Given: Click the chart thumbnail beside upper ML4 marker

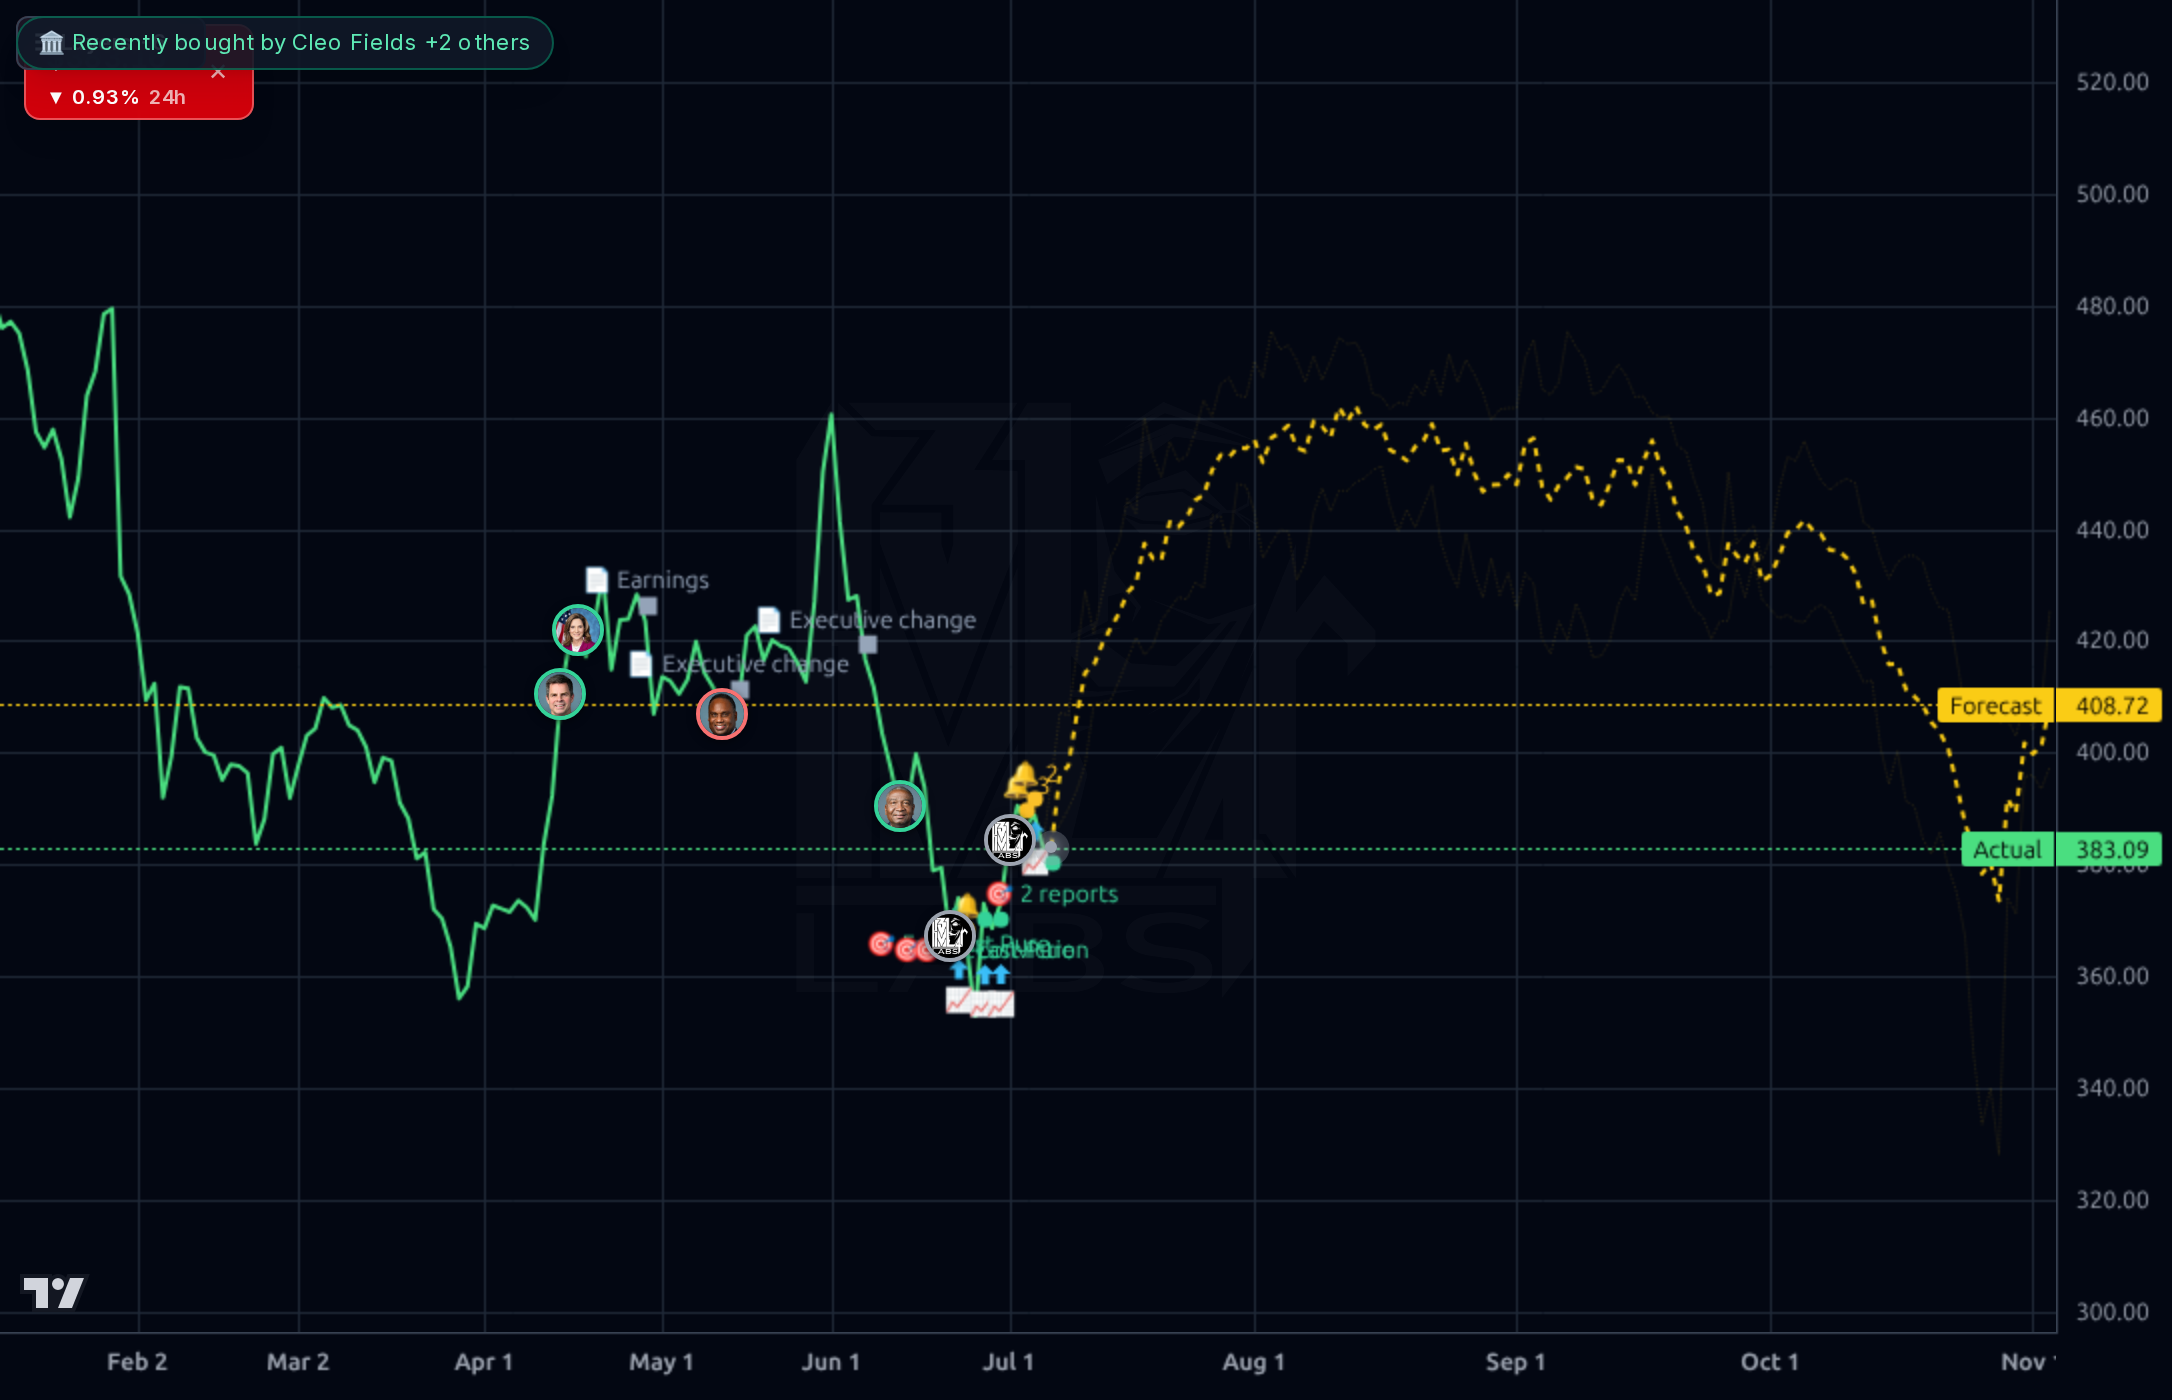Looking at the screenshot, I should pos(1036,864).
